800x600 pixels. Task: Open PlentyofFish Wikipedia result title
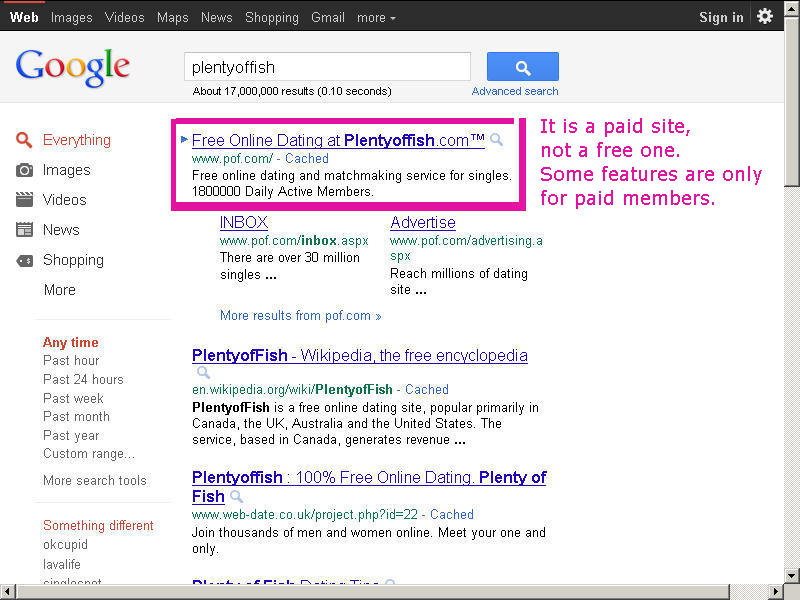click(x=360, y=355)
